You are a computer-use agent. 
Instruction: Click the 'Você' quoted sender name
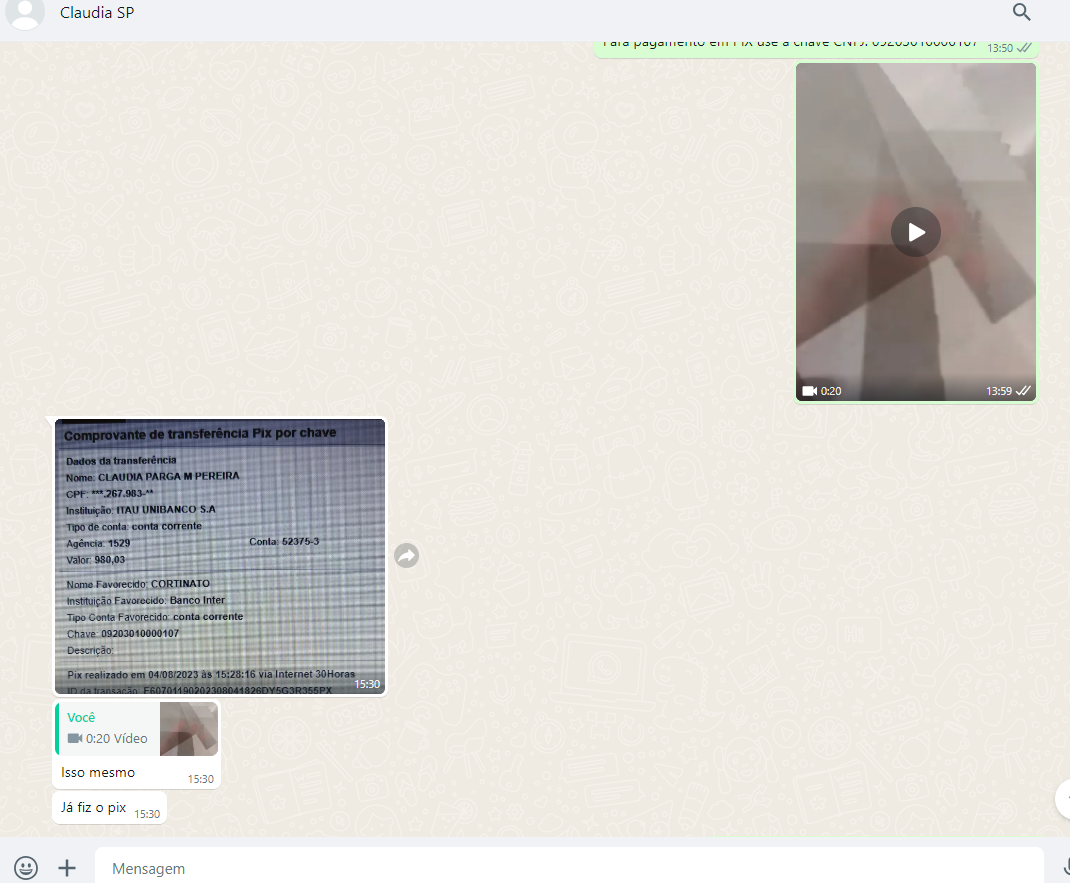tap(81, 717)
